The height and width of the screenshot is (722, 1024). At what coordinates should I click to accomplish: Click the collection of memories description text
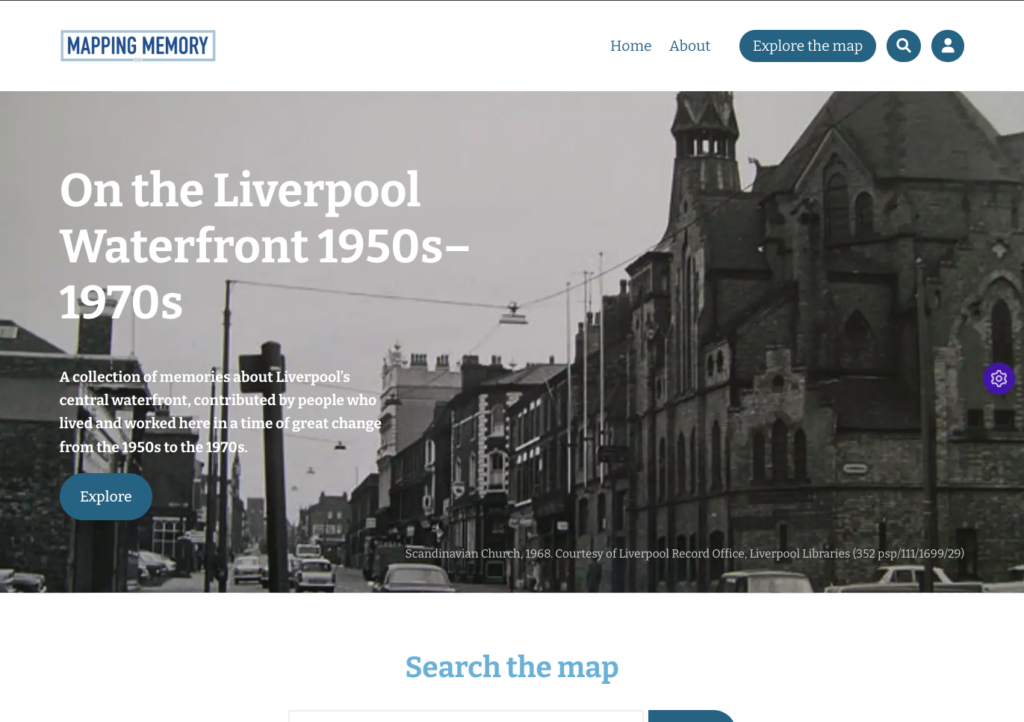coord(220,411)
